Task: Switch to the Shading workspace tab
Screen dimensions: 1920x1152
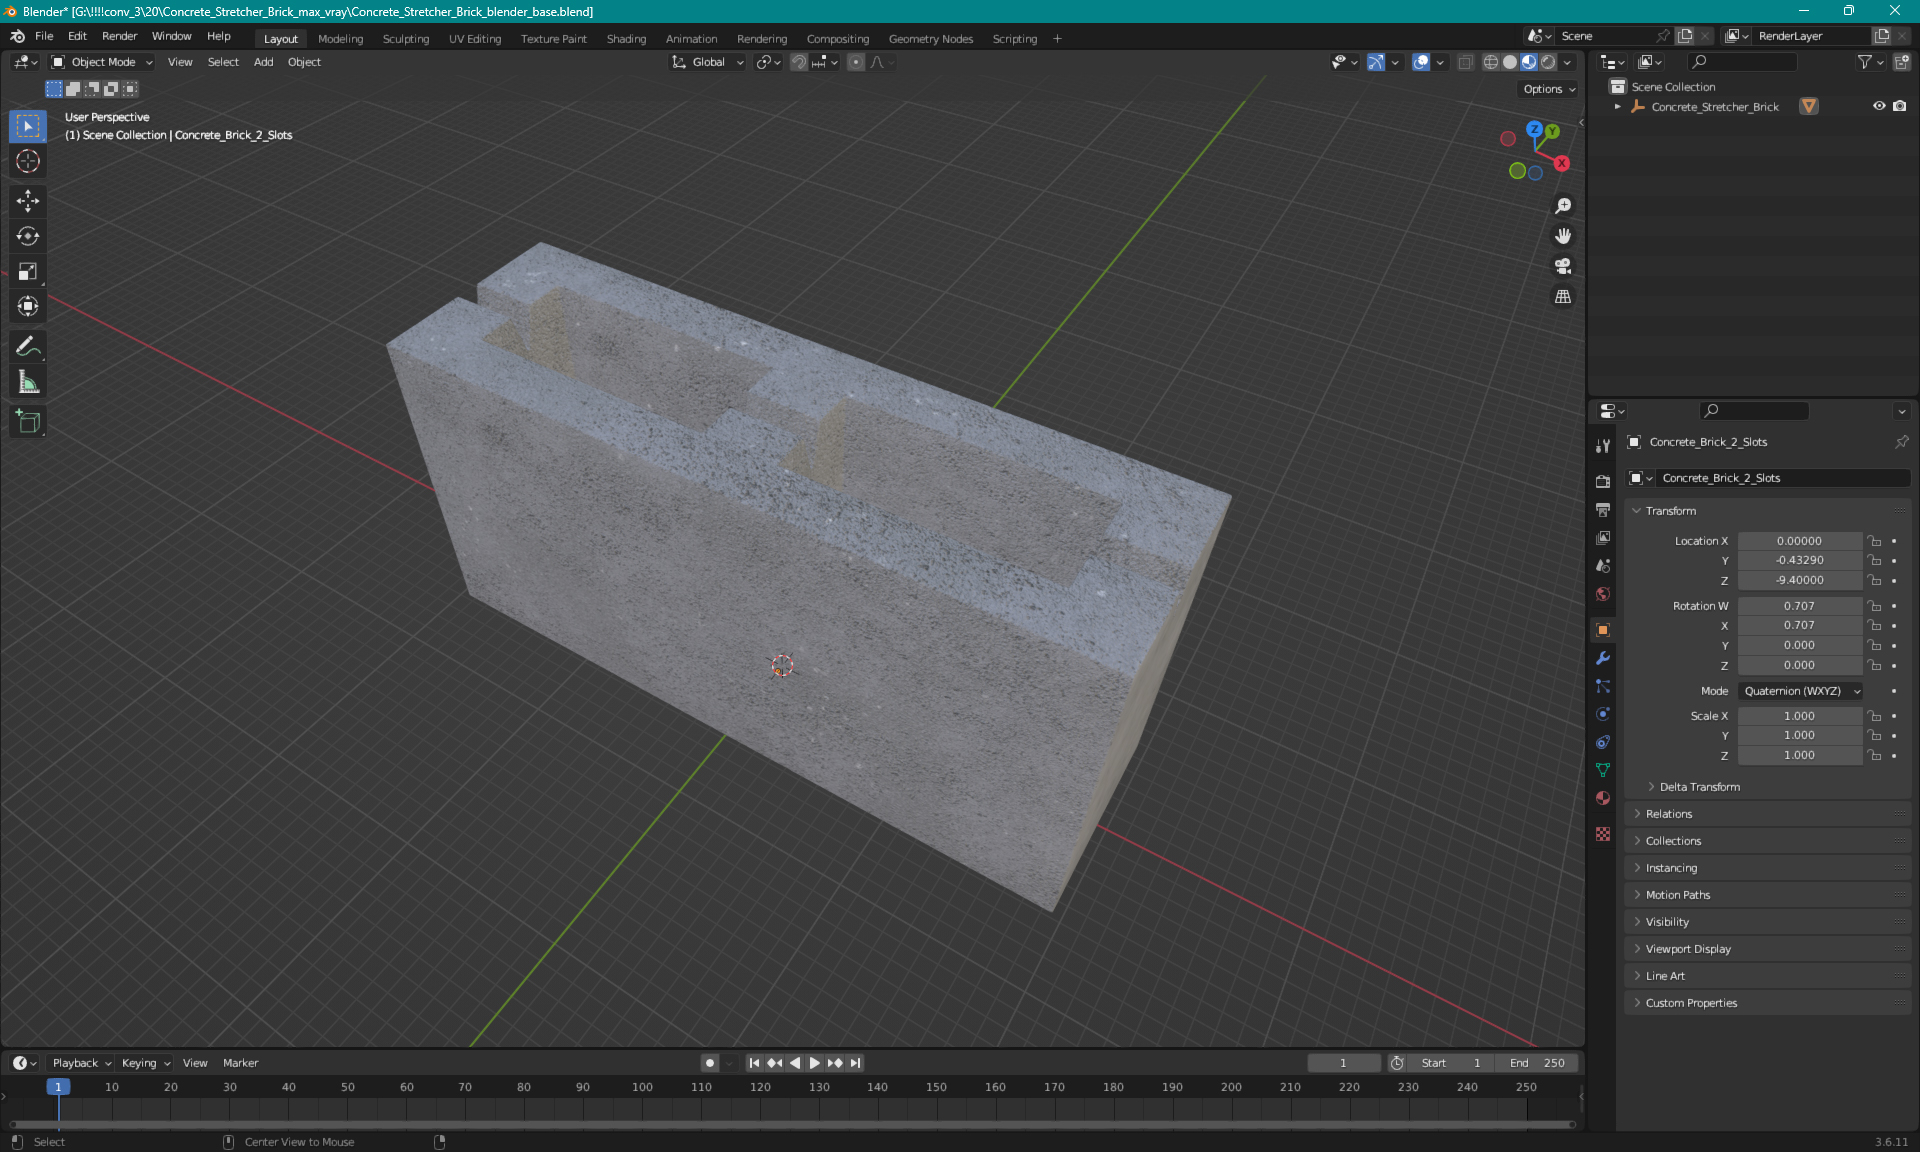Action: point(626,39)
